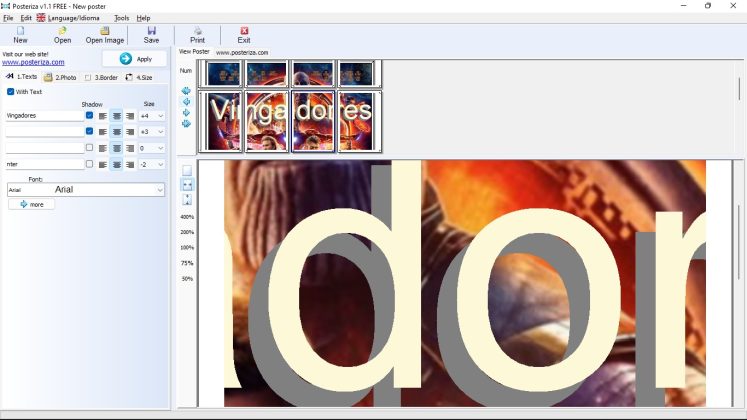Image resolution: width=747 pixels, height=420 pixels.
Task: Click the last page navigation arrow
Action: 186,124
